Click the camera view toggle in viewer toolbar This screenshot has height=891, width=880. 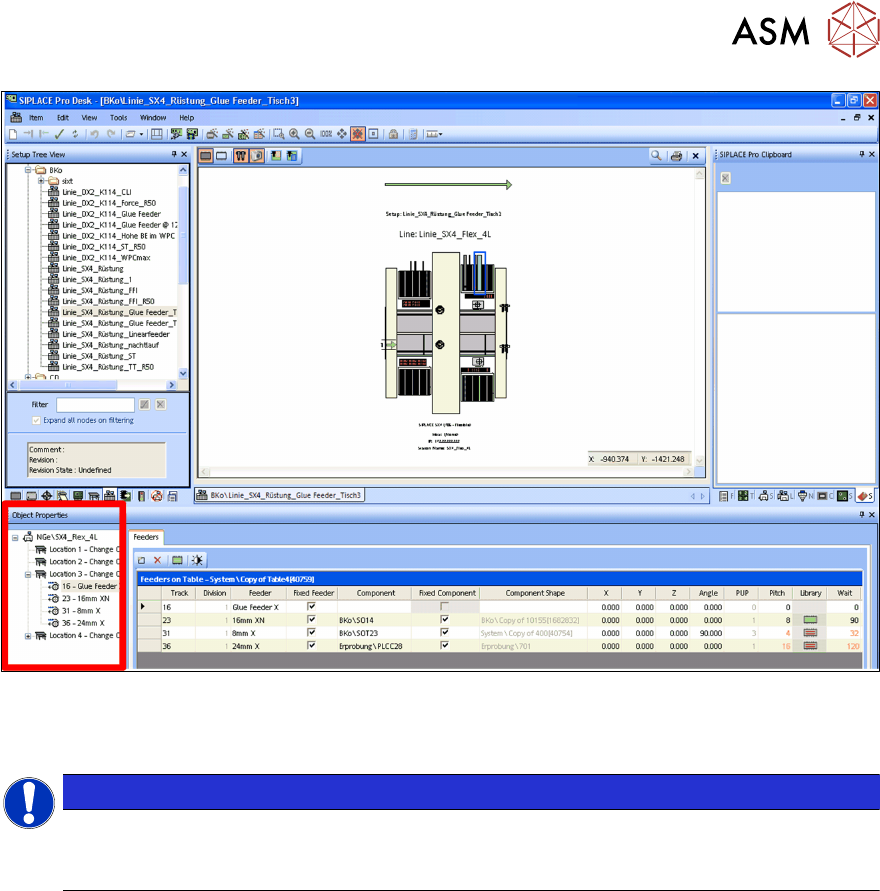point(257,156)
